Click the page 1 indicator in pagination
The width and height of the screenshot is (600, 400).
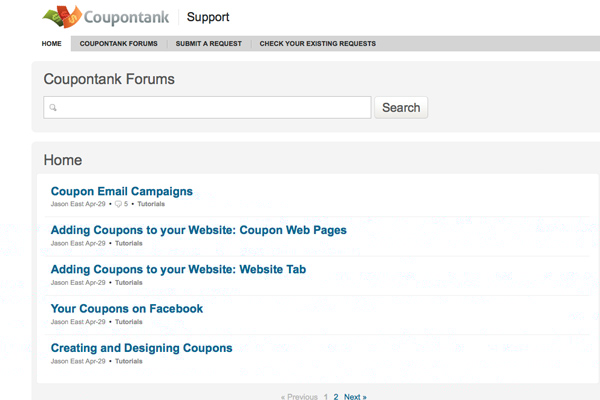click(326, 397)
